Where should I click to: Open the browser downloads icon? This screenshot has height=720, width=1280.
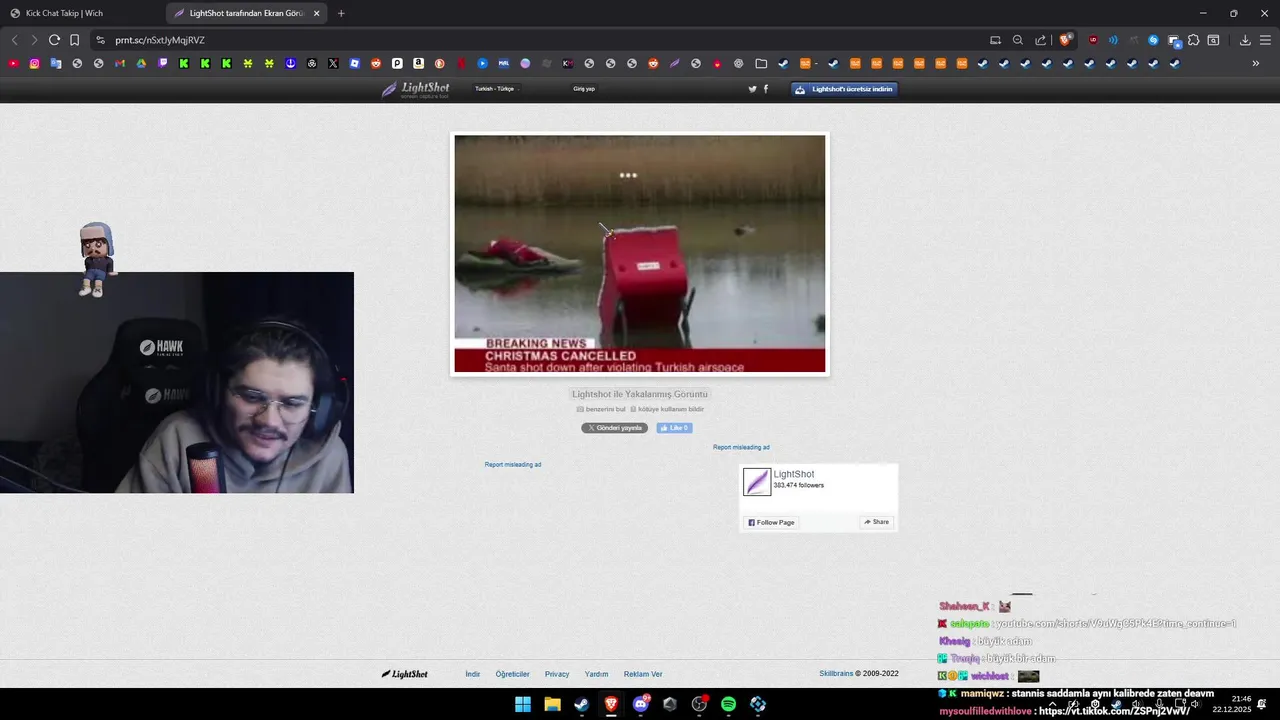(1245, 40)
